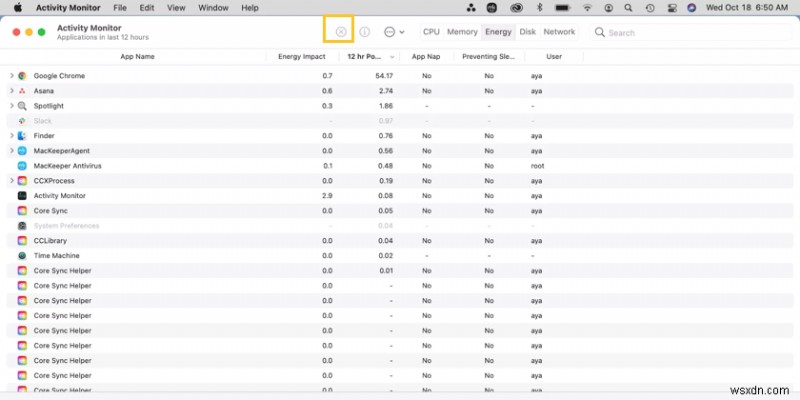Click the Stop process (X) toolbar icon
The width and height of the screenshot is (800, 400).
pos(341,32)
